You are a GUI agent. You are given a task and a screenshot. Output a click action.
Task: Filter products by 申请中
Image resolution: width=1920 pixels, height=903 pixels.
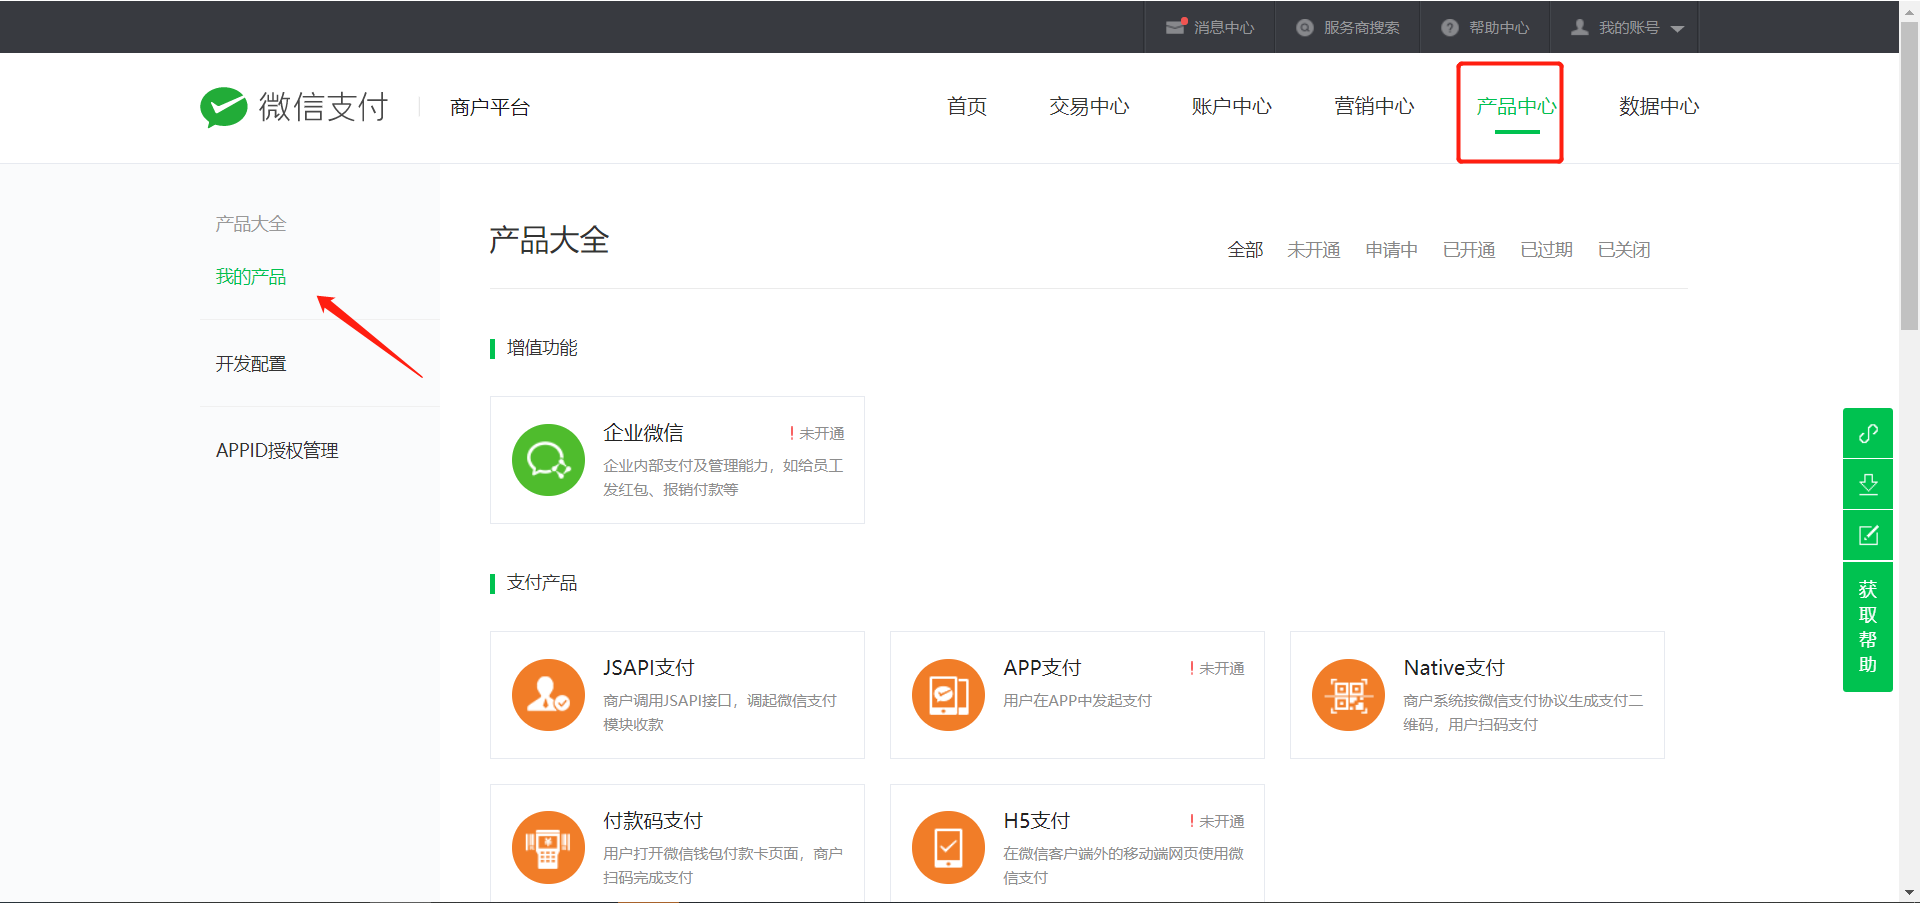coord(1391,250)
